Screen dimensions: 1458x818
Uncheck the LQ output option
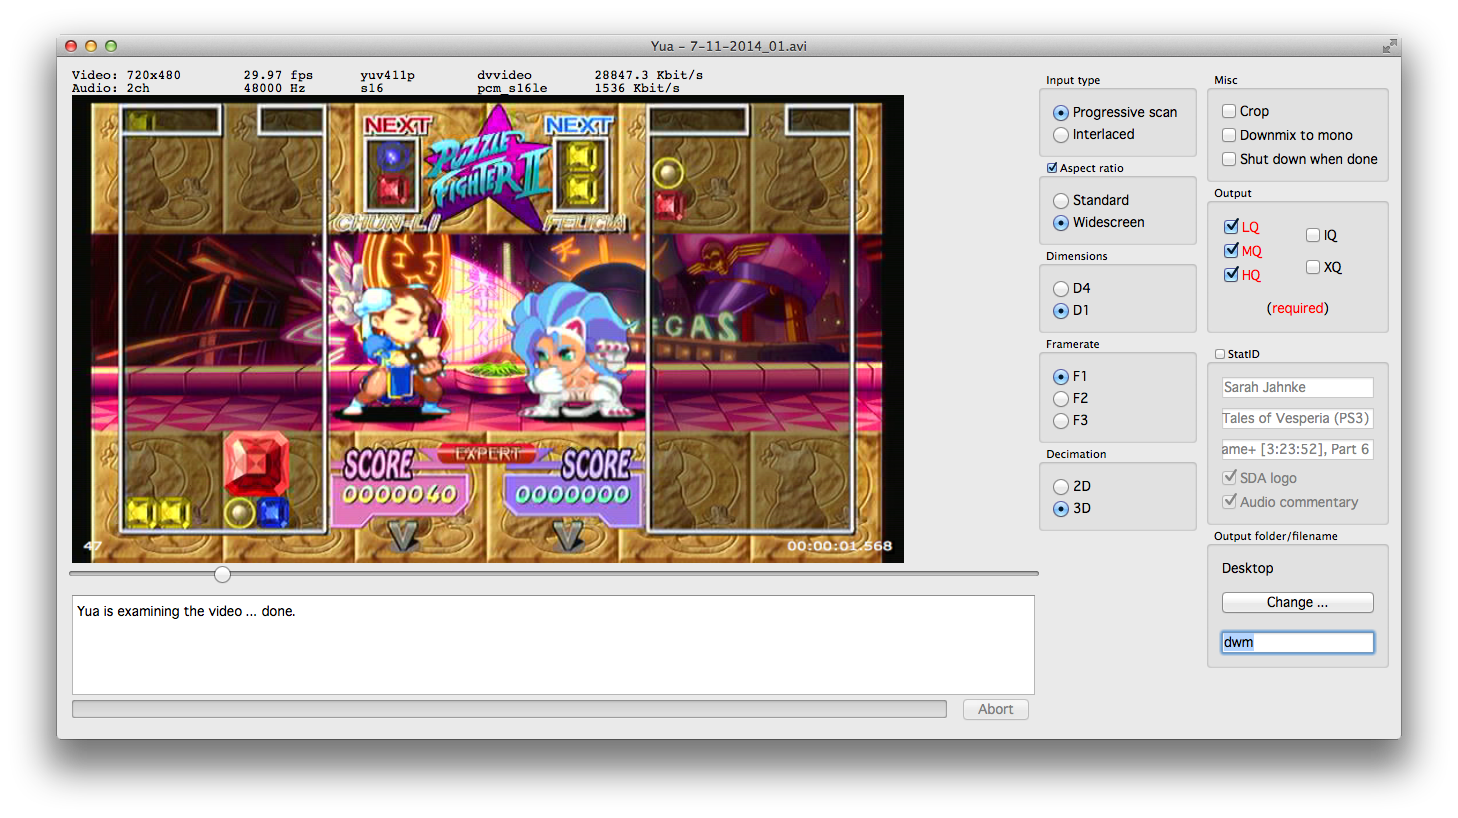pyautogui.click(x=1231, y=227)
